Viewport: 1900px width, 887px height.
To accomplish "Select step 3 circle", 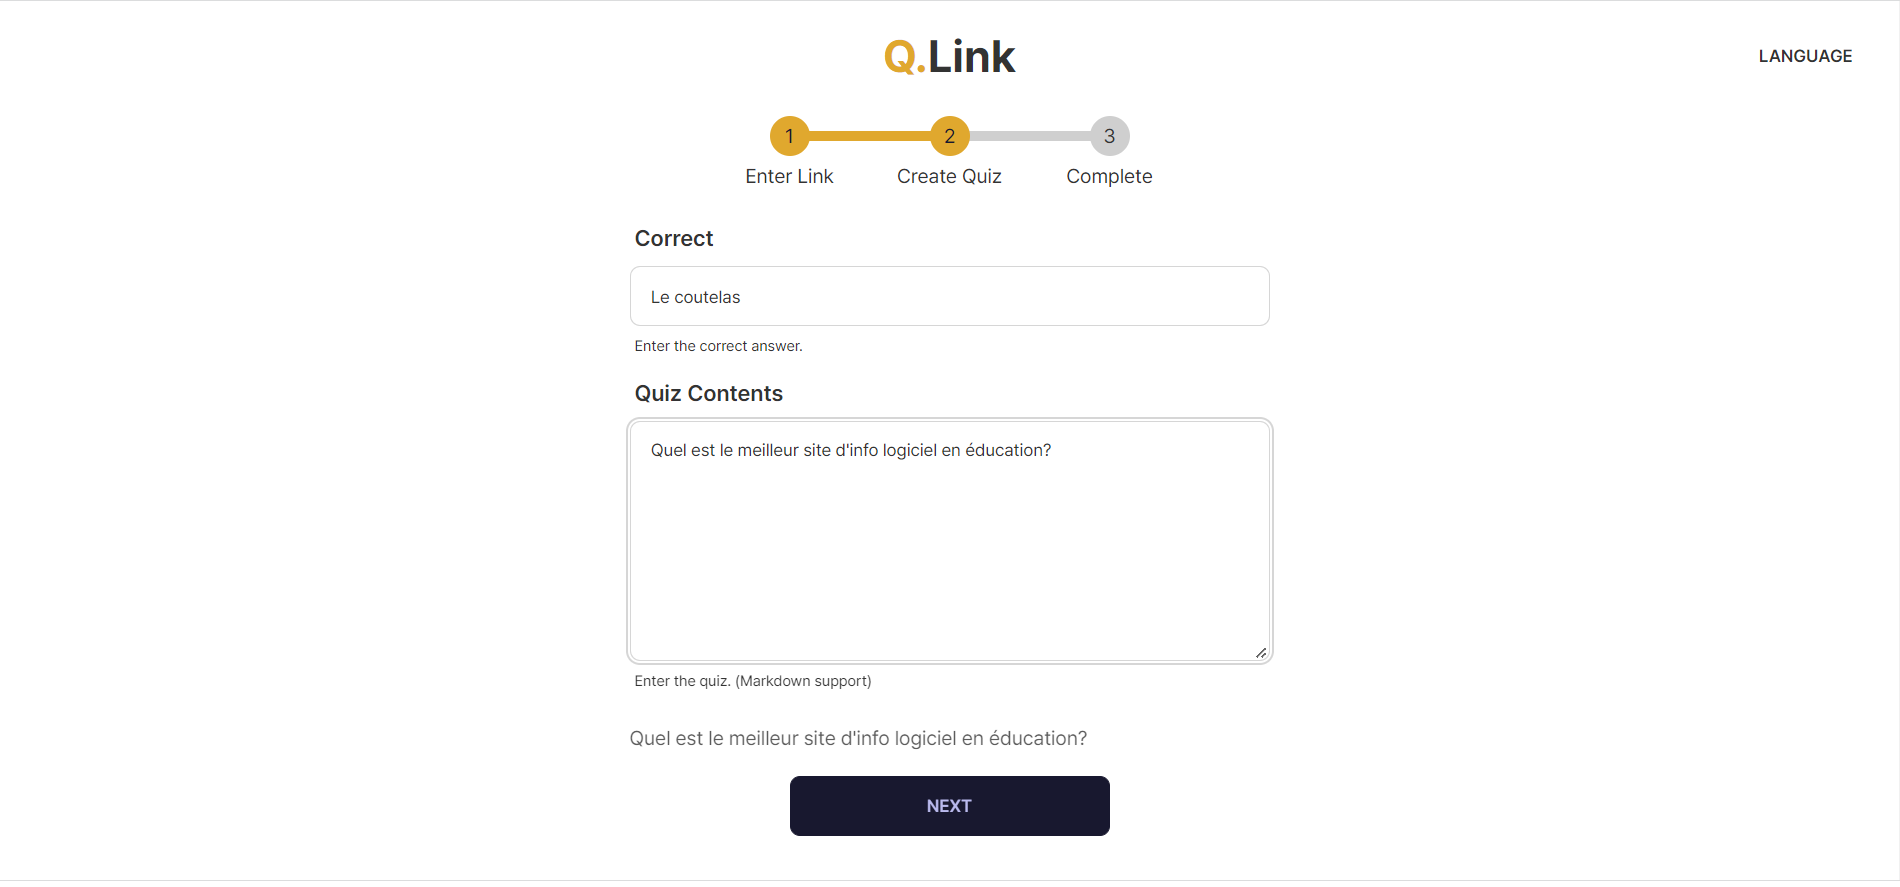I will tap(1109, 136).
